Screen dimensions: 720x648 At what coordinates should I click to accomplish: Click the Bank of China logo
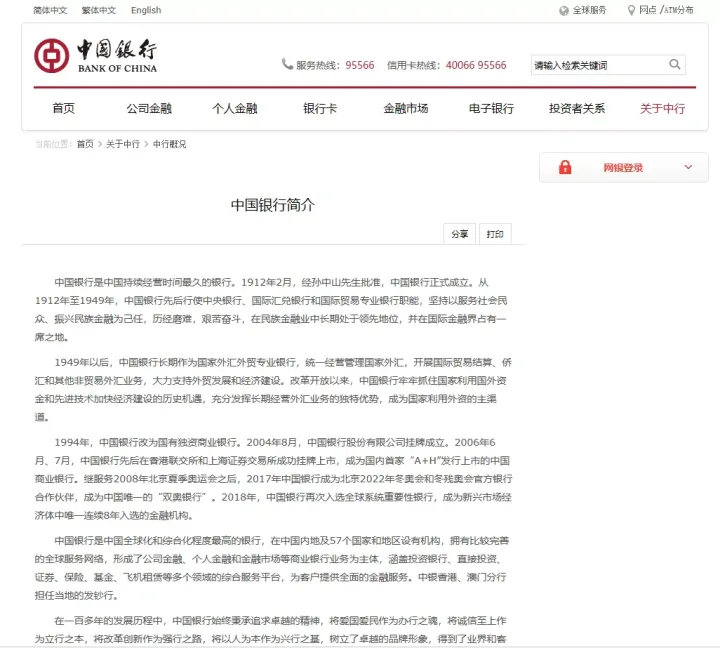[96, 56]
